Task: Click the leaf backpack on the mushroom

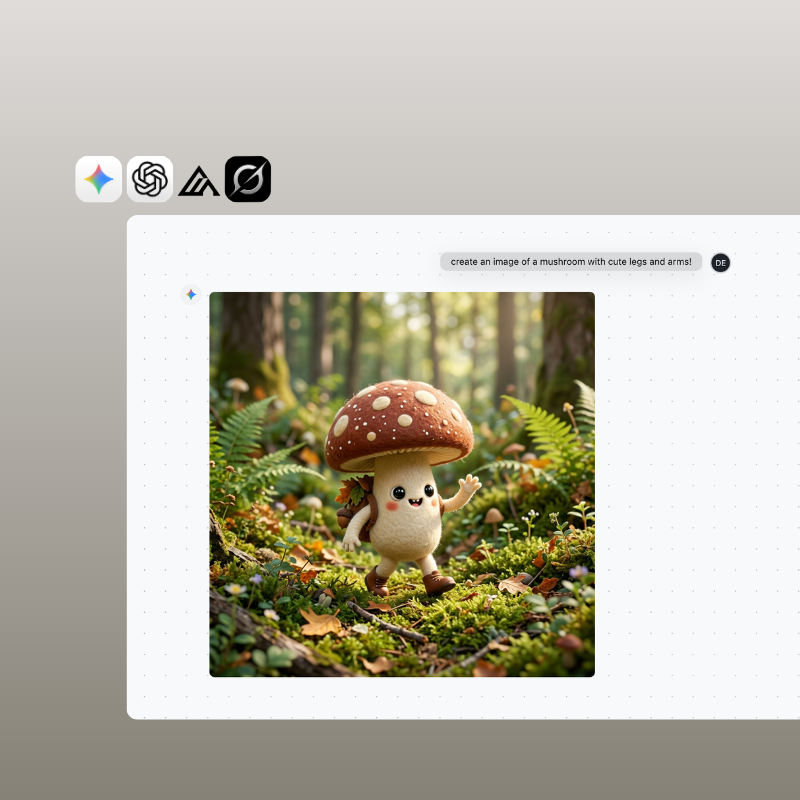Action: click(x=356, y=505)
